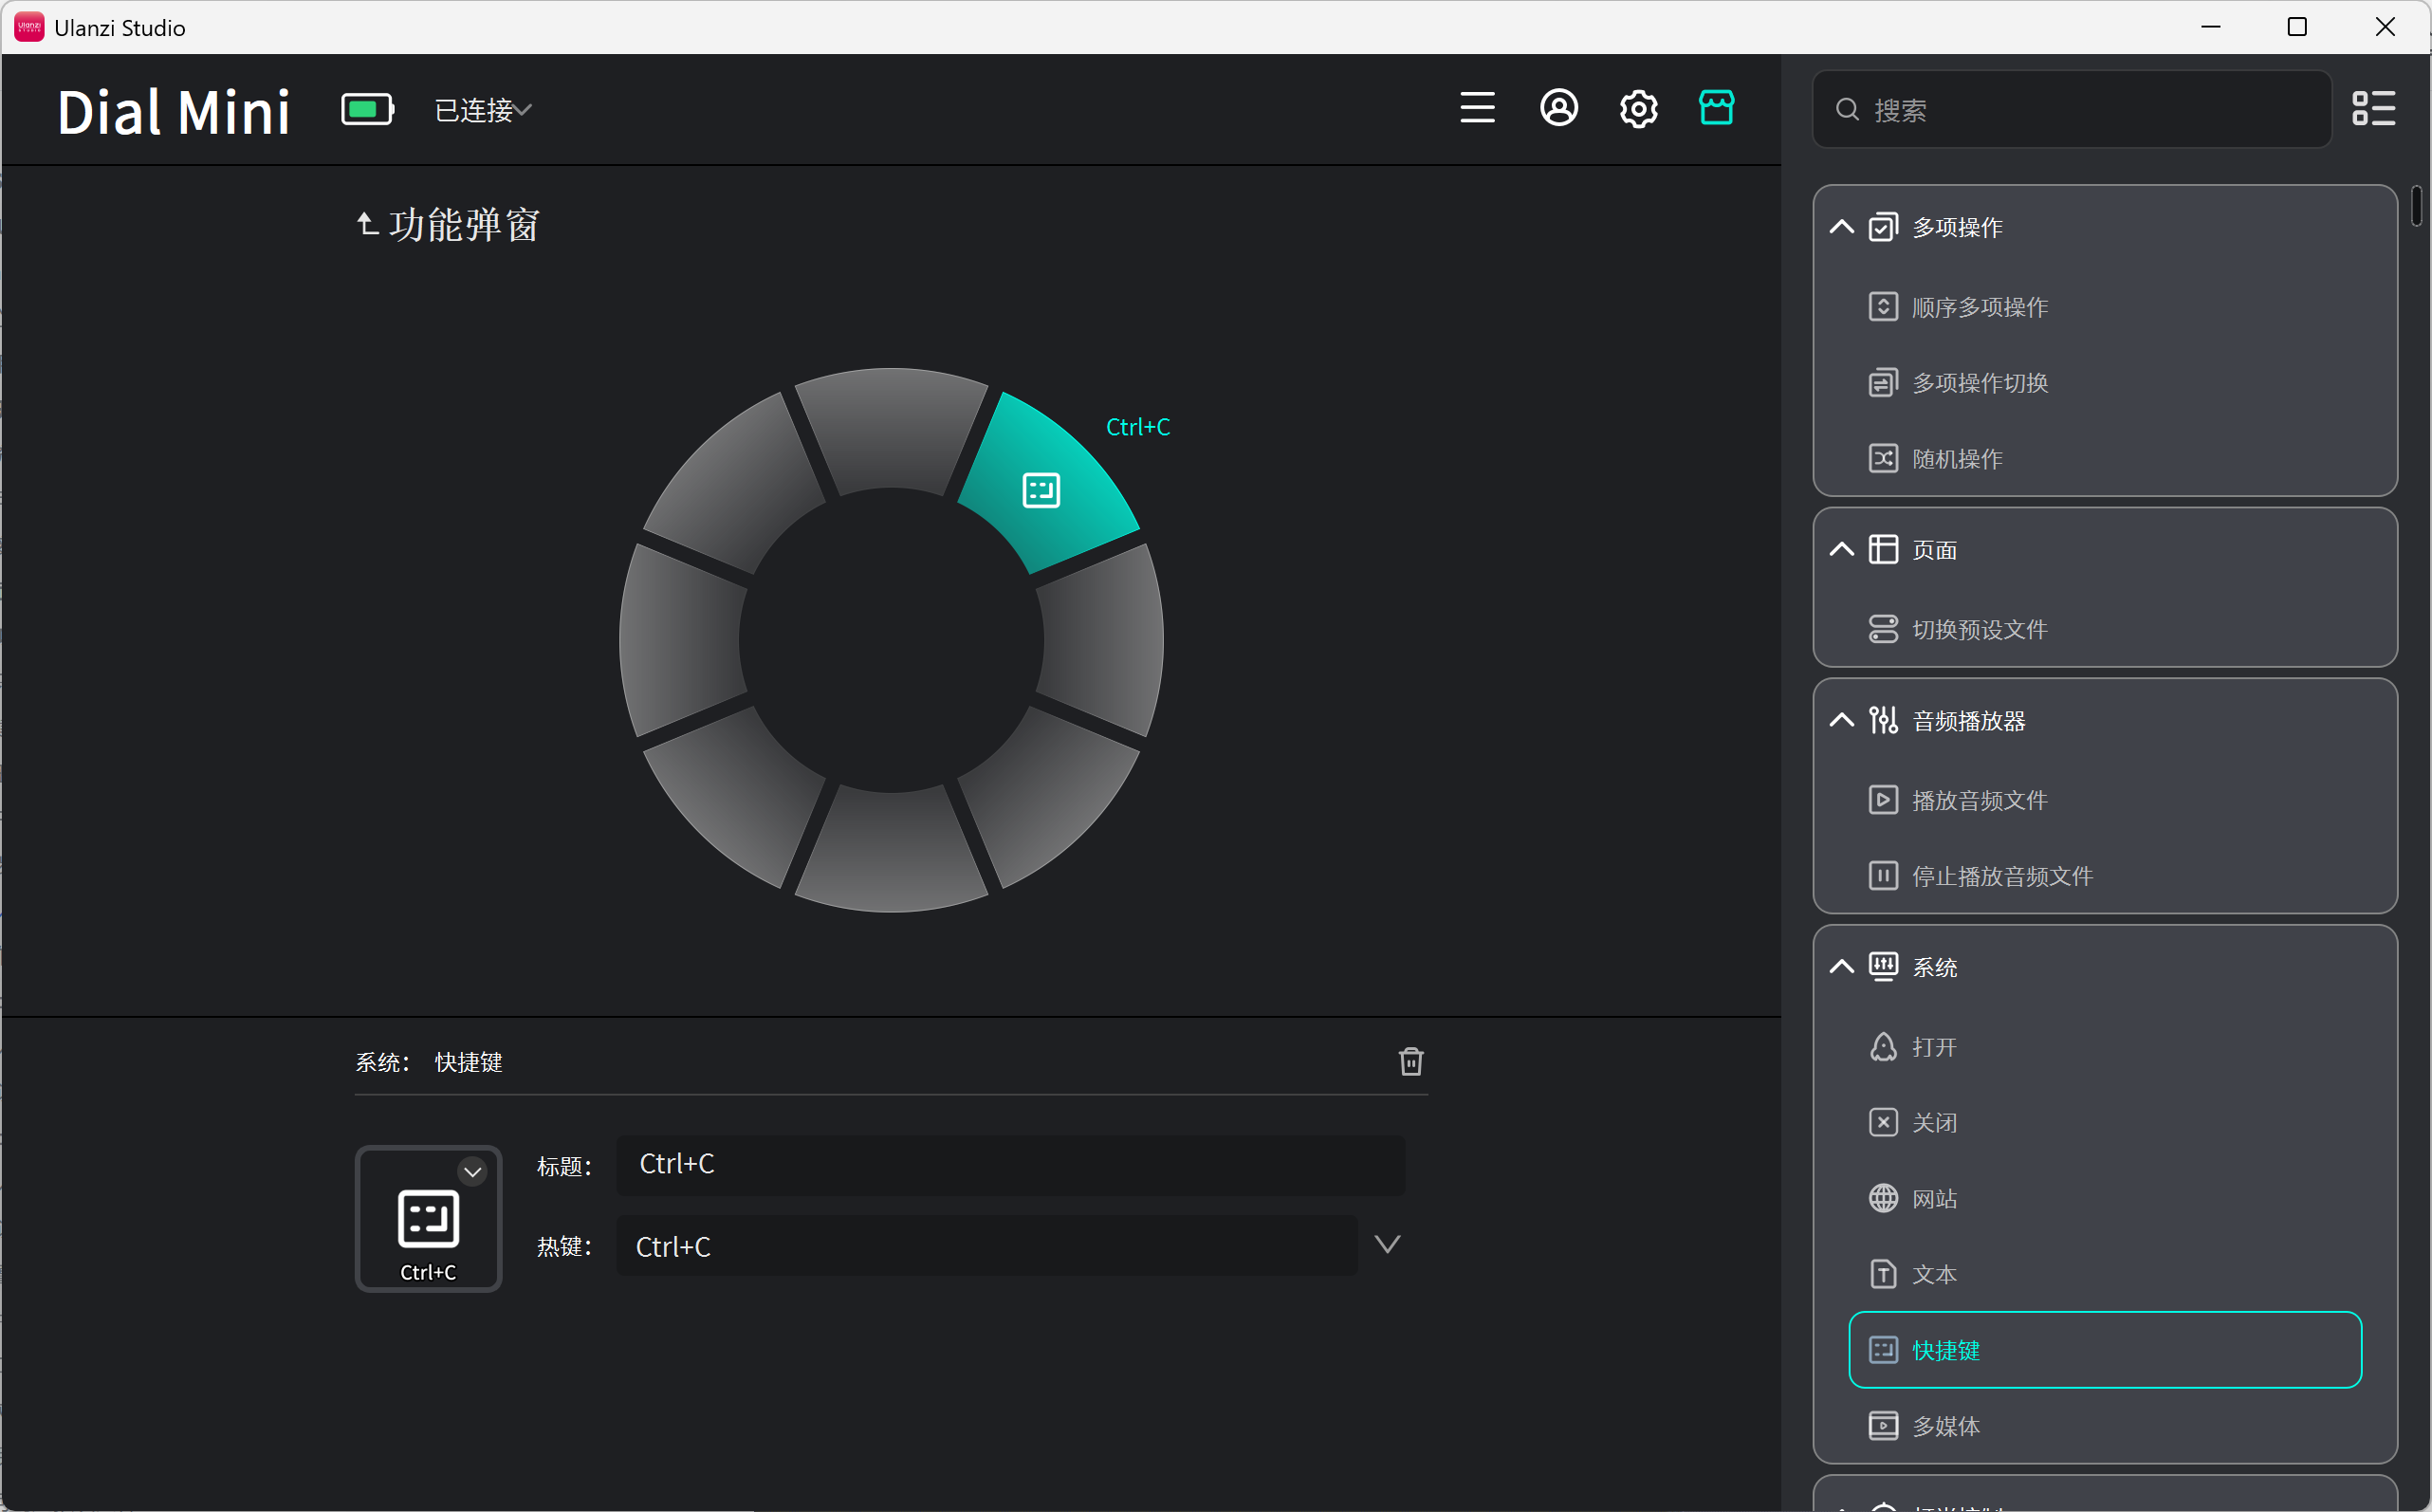Viewport: 2432px width, 1512px height.
Task: Collapse the 音频播放器 category
Action: [1841, 721]
